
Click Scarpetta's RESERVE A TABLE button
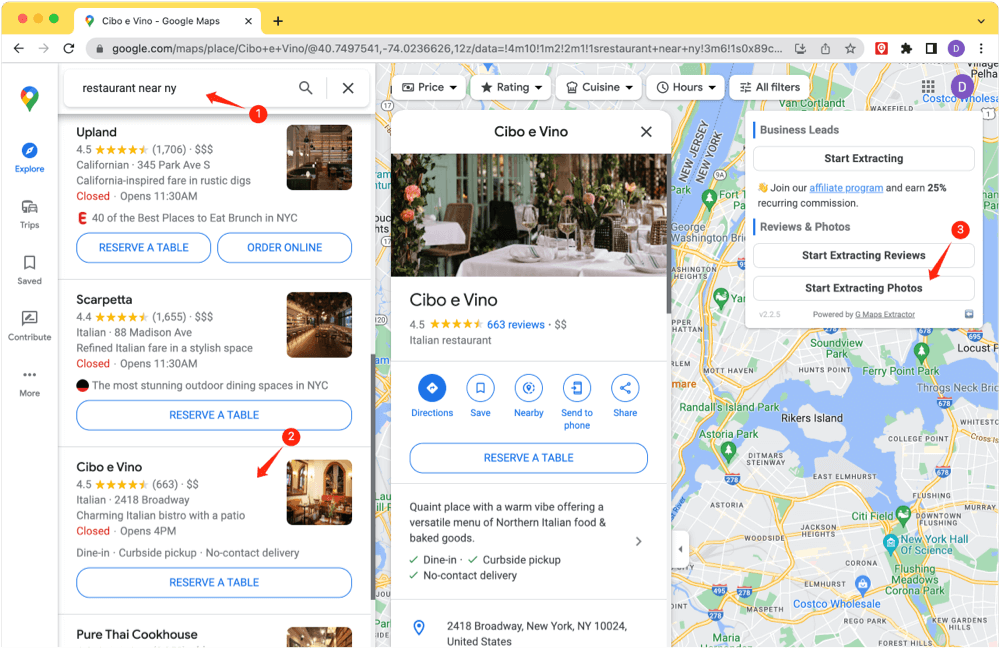tap(214, 415)
